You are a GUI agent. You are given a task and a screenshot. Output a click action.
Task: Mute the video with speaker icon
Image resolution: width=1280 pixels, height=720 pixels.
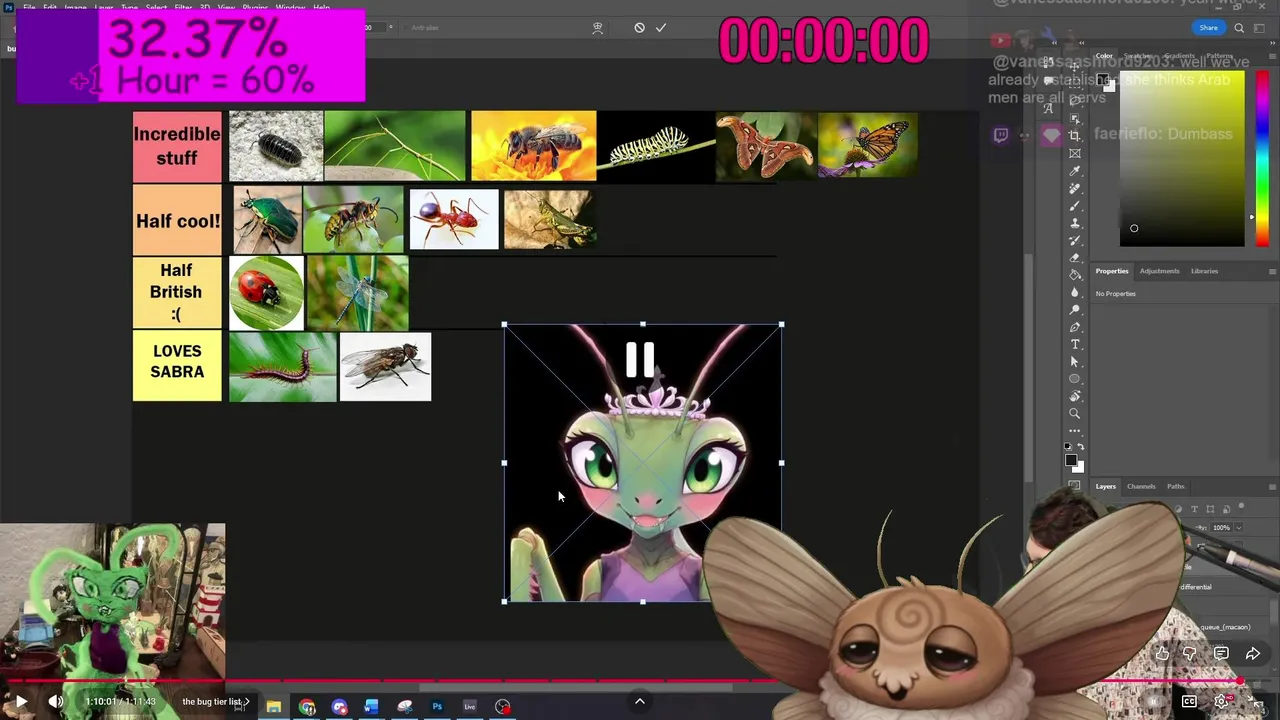56,702
